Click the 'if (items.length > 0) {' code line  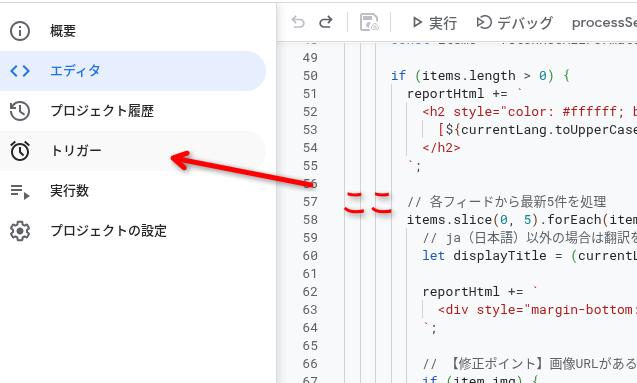480,76
